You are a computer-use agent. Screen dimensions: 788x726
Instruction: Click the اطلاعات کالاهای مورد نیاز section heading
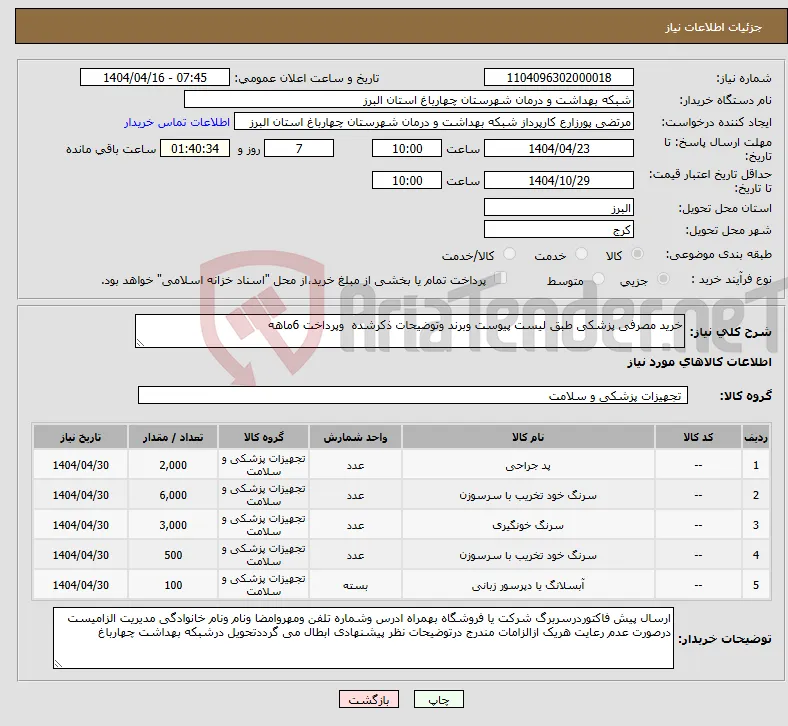coord(699,362)
